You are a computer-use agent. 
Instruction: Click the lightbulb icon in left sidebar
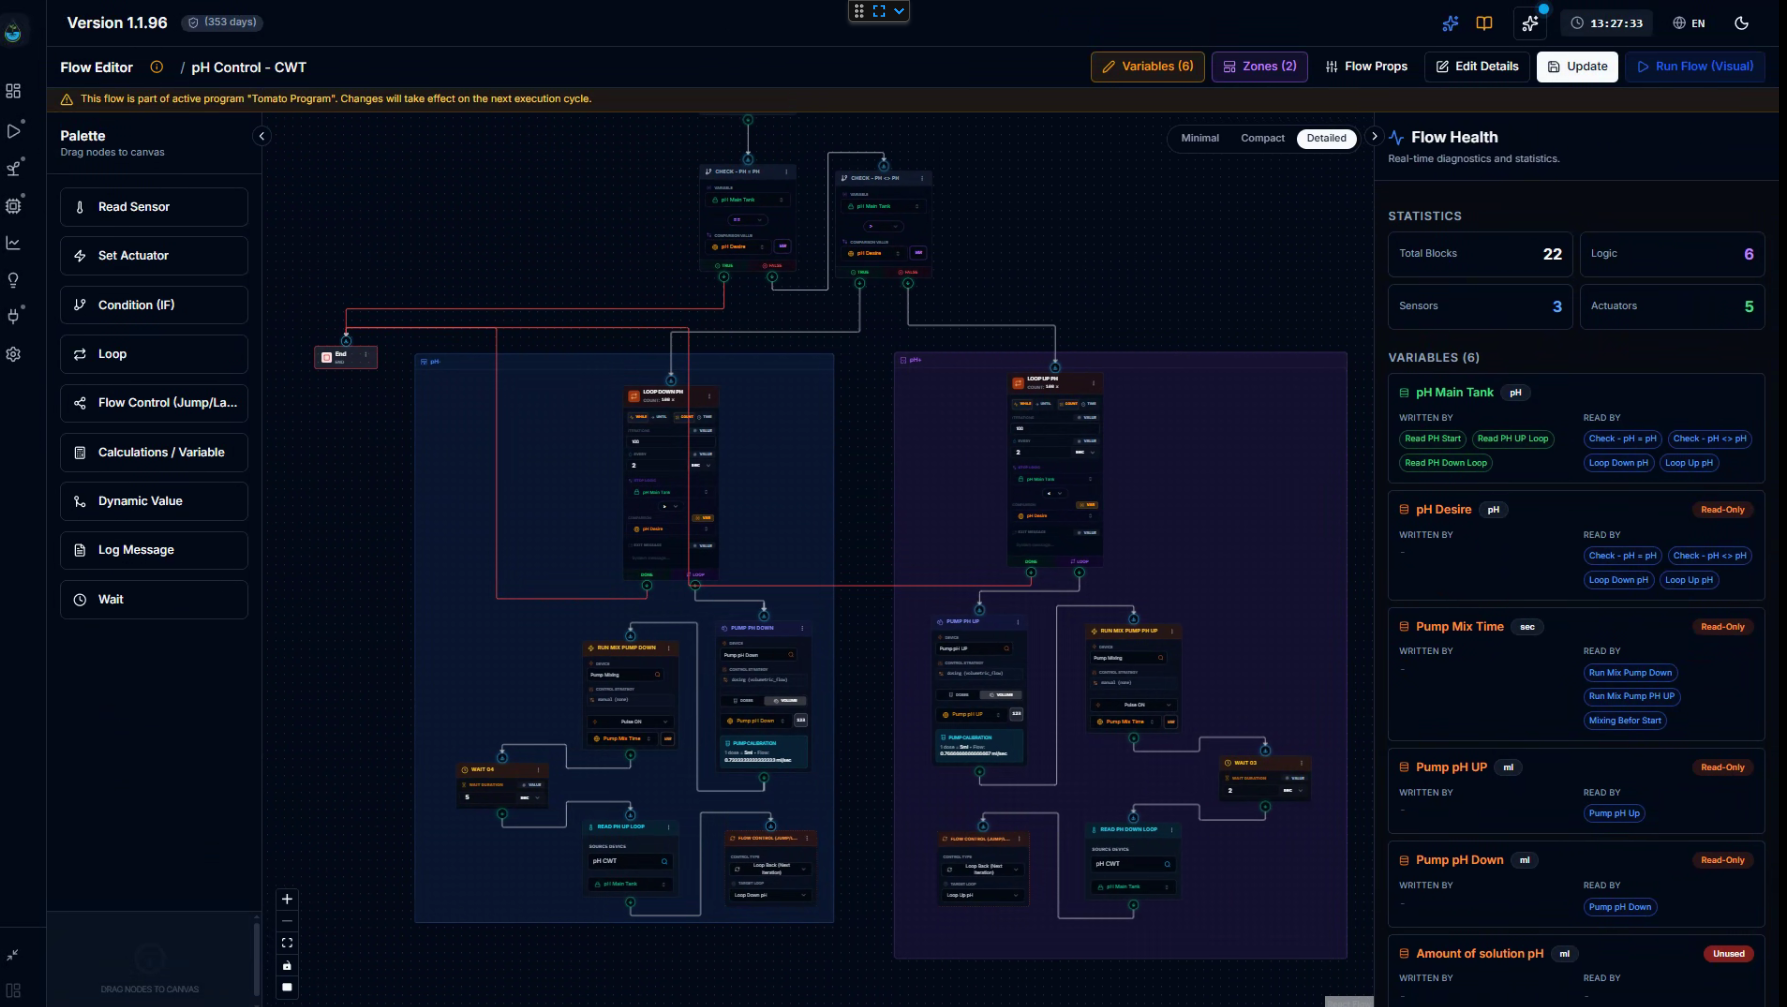13,280
